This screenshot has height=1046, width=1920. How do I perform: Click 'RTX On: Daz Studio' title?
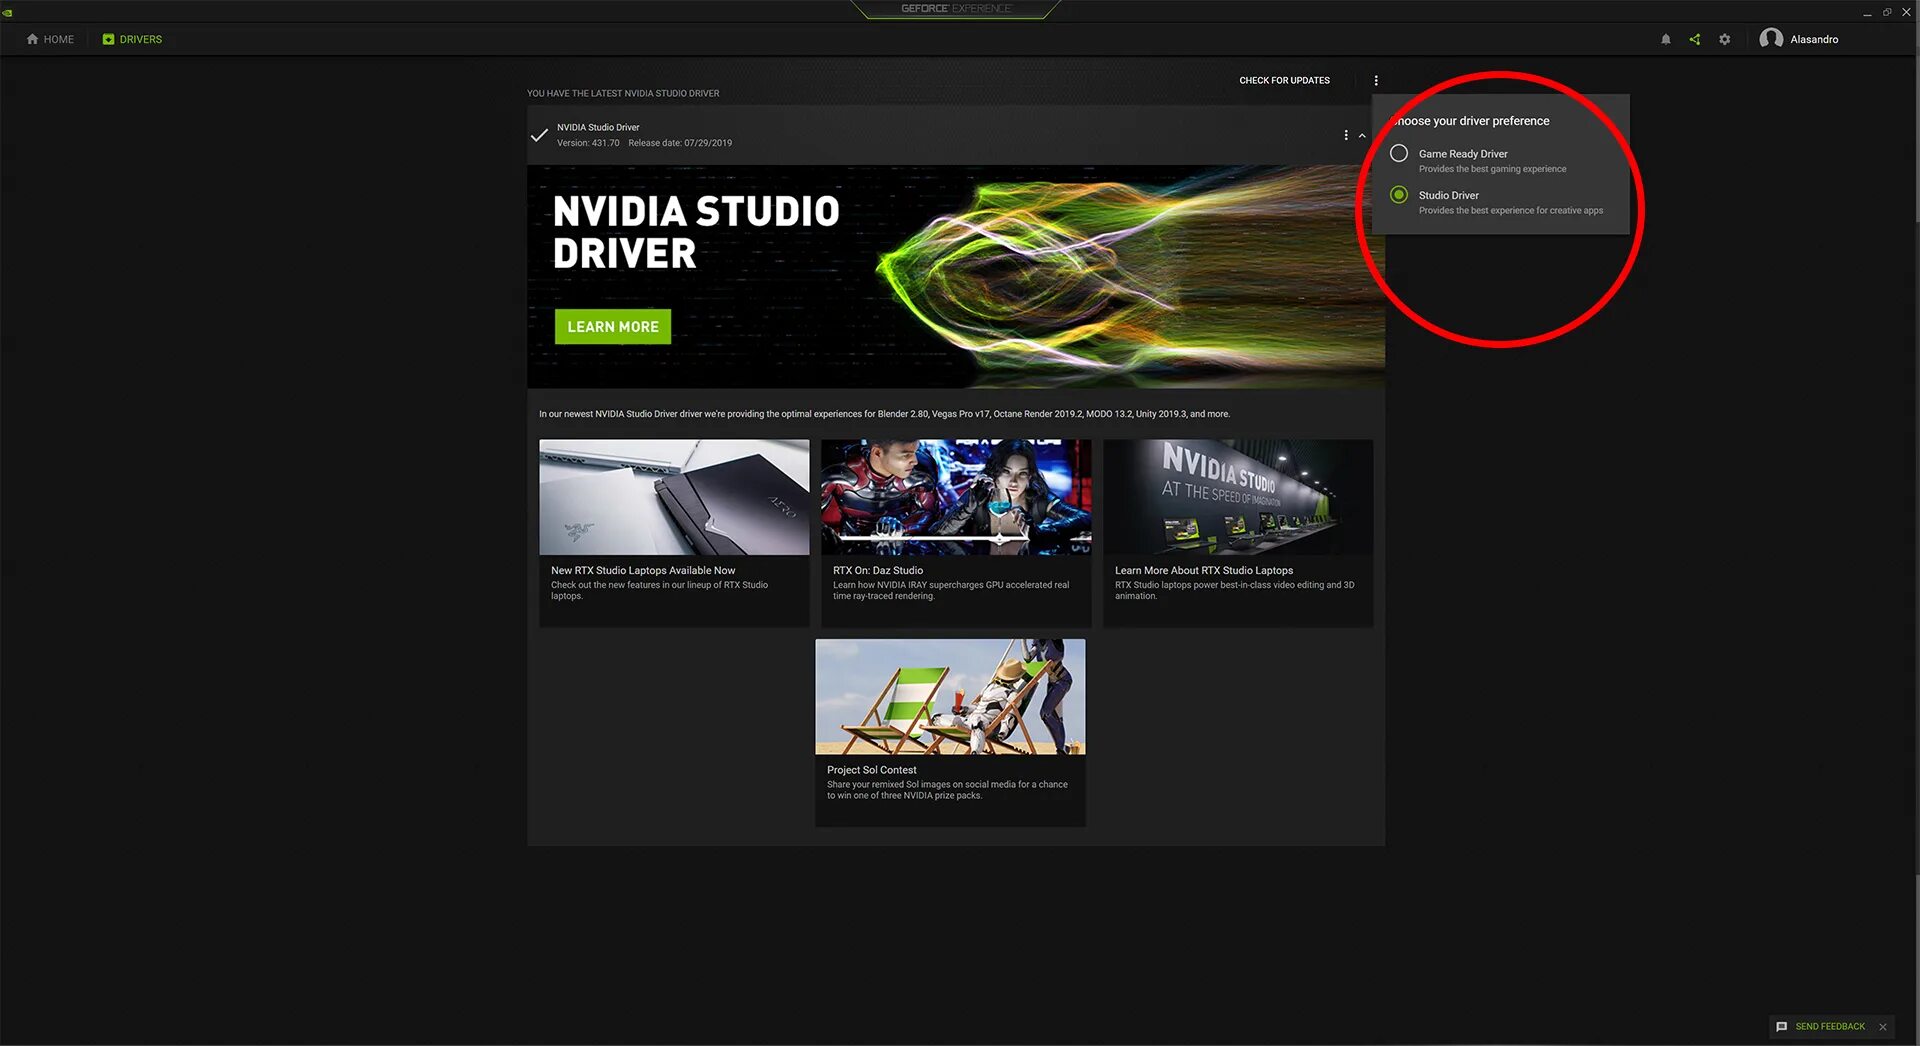(878, 570)
